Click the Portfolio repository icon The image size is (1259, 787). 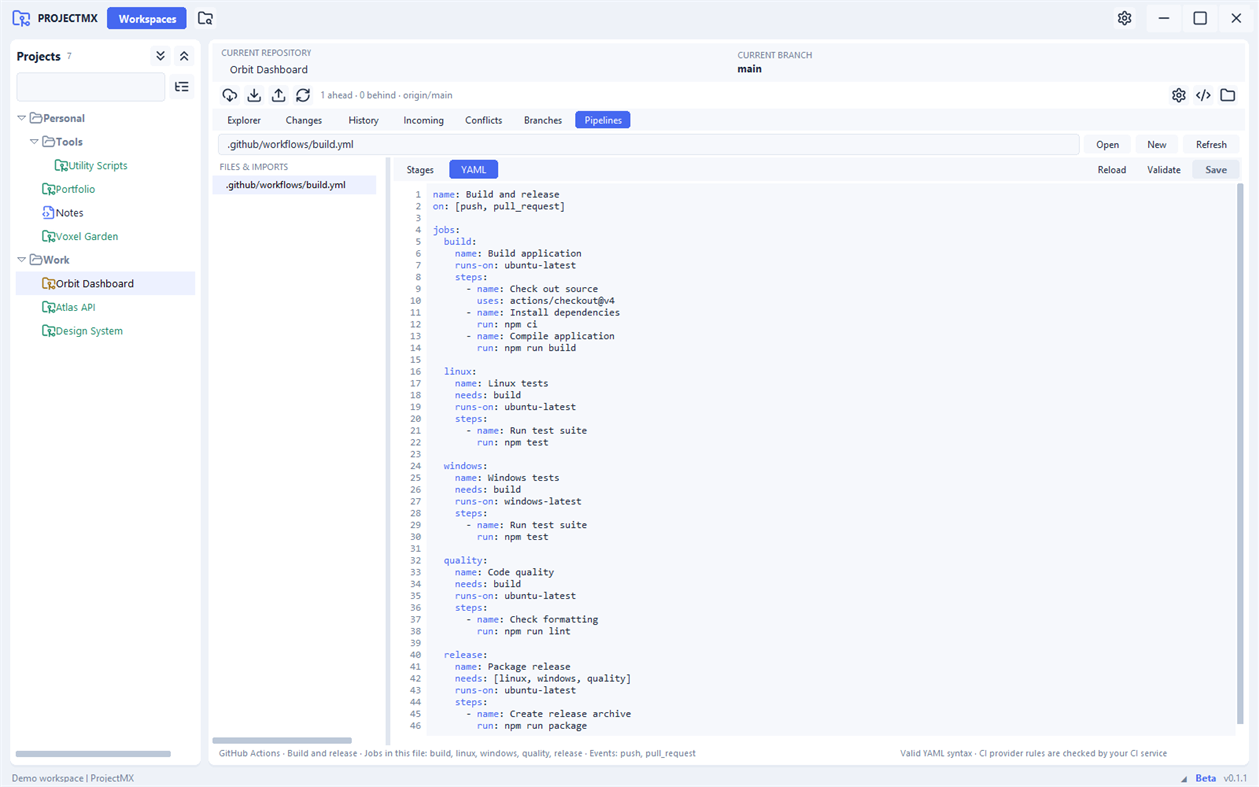click(48, 189)
